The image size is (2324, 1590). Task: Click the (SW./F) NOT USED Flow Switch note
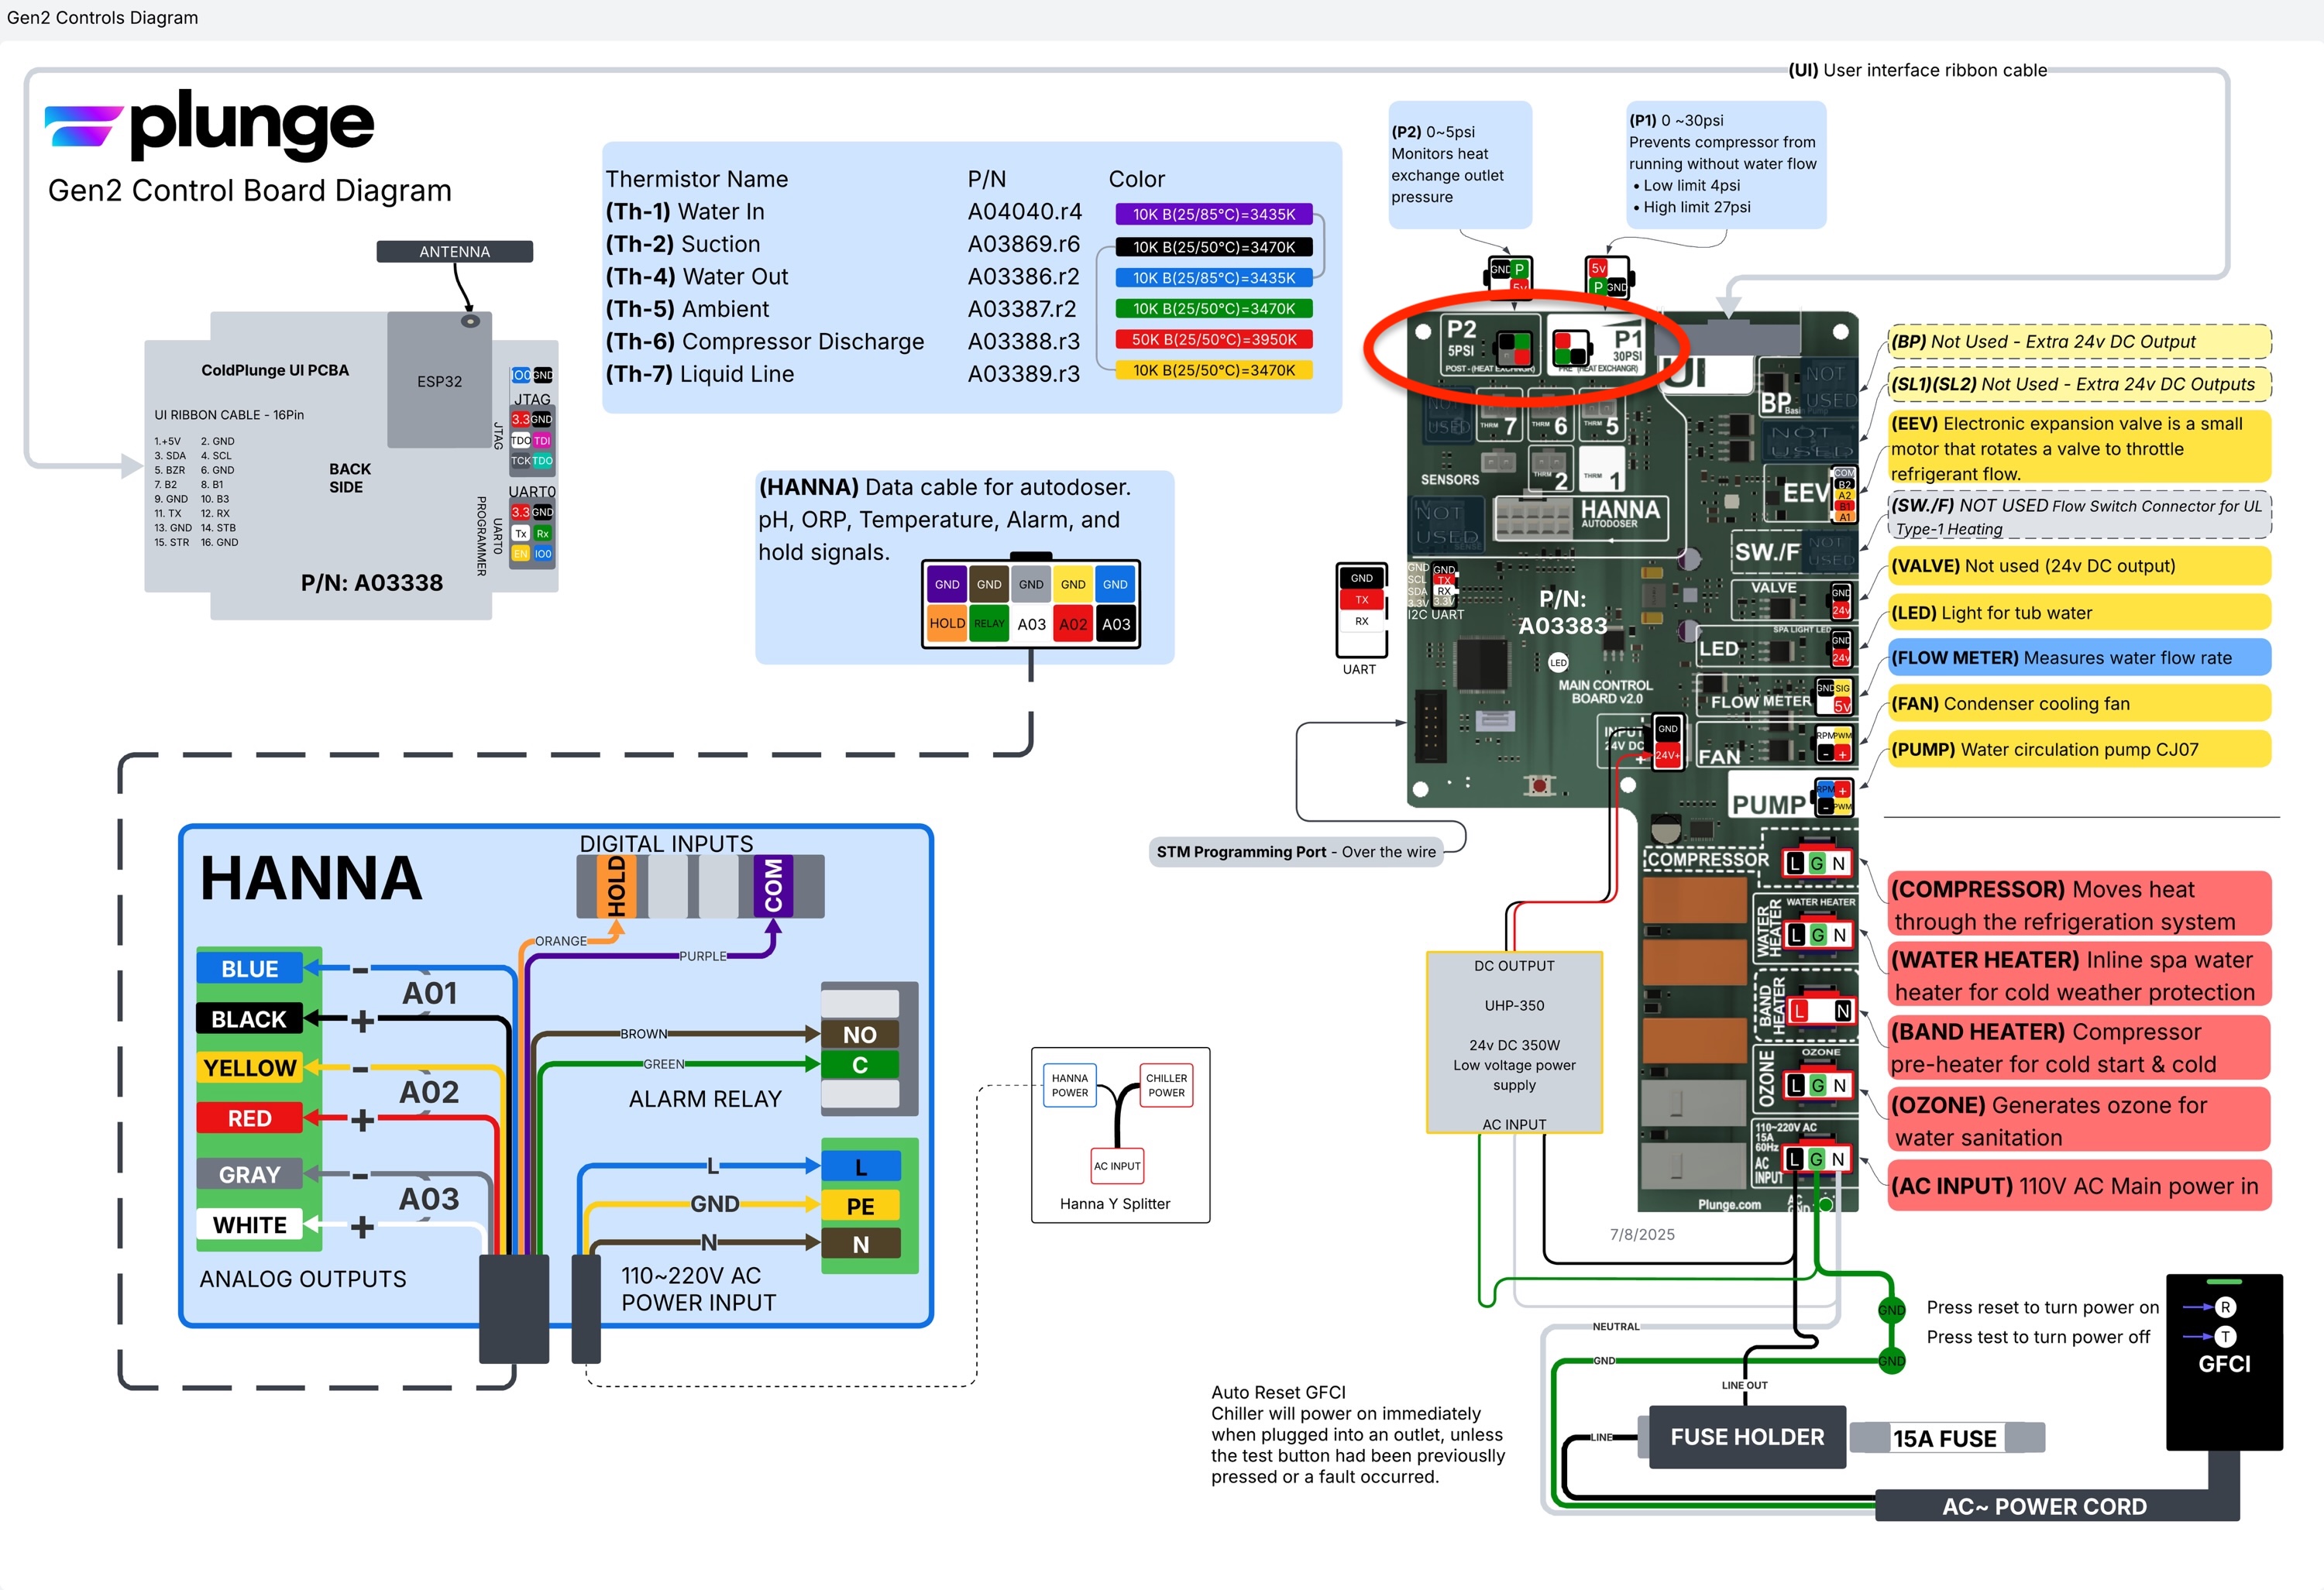(x=2079, y=516)
